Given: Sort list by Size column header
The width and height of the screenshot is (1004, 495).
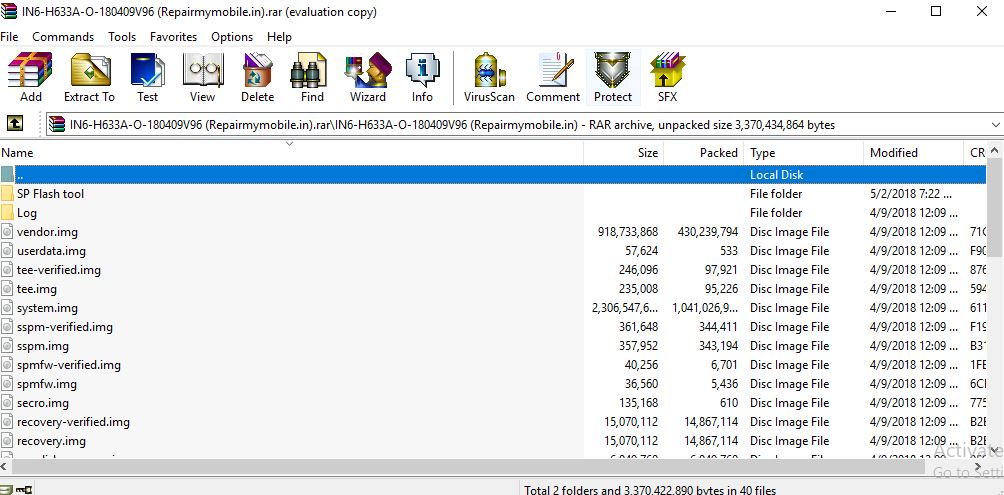Looking at the screenshot, I should tap(623, 153).
